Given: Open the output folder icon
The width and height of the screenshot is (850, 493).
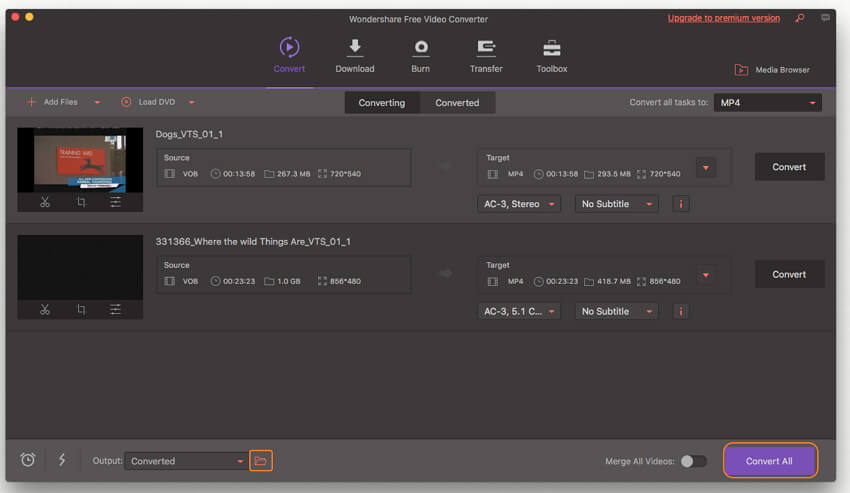Looking at the screenshot, I should [x=260, y=461].
